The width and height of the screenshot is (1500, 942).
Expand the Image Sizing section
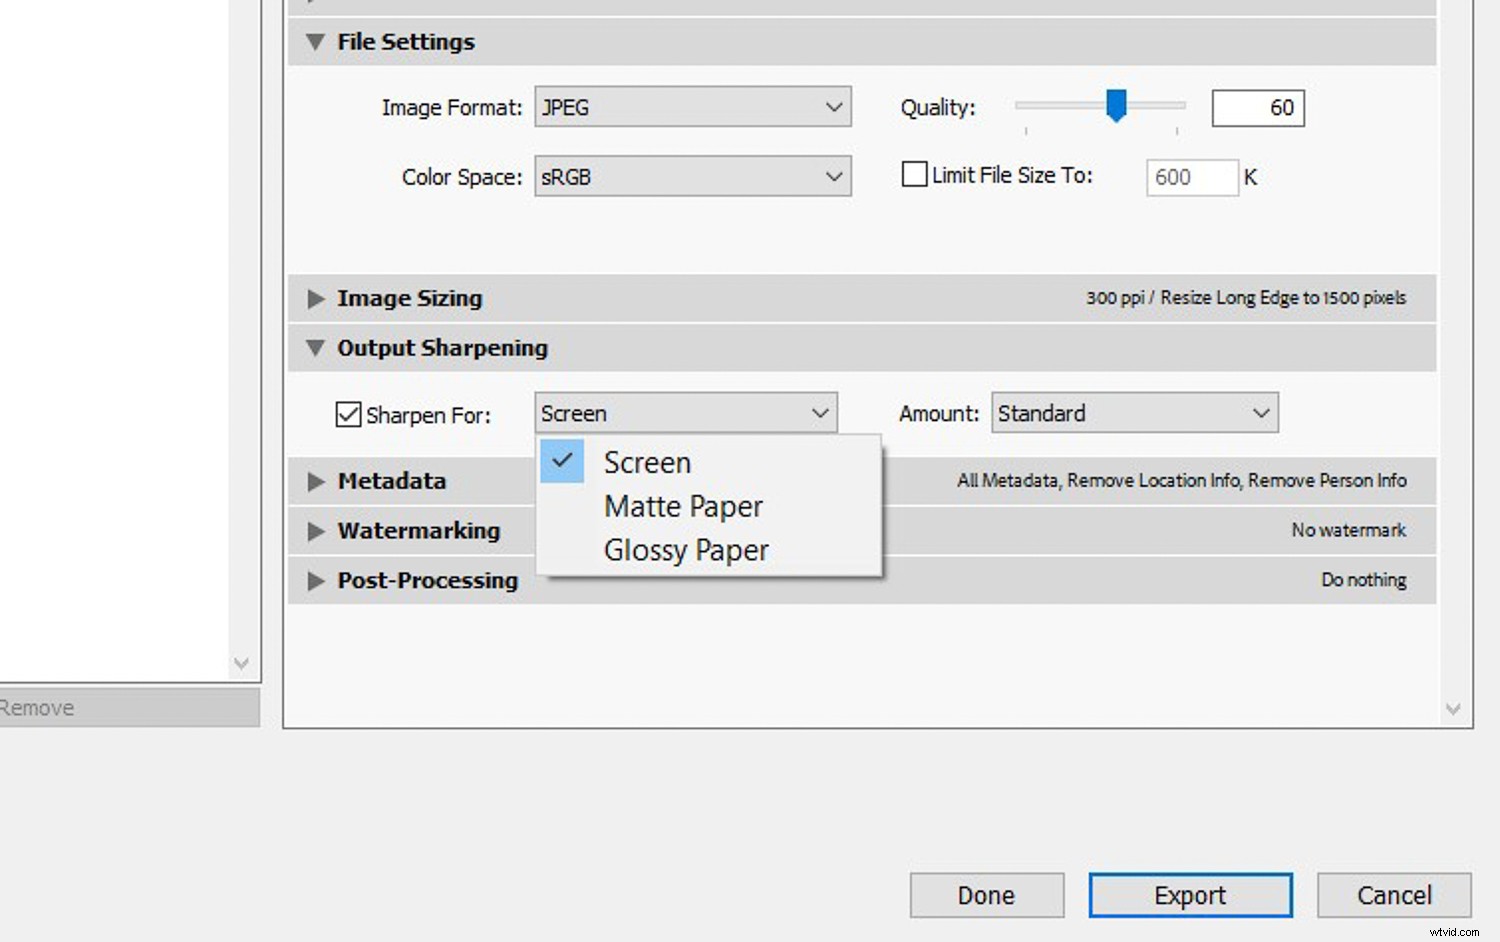coord(316,298)
